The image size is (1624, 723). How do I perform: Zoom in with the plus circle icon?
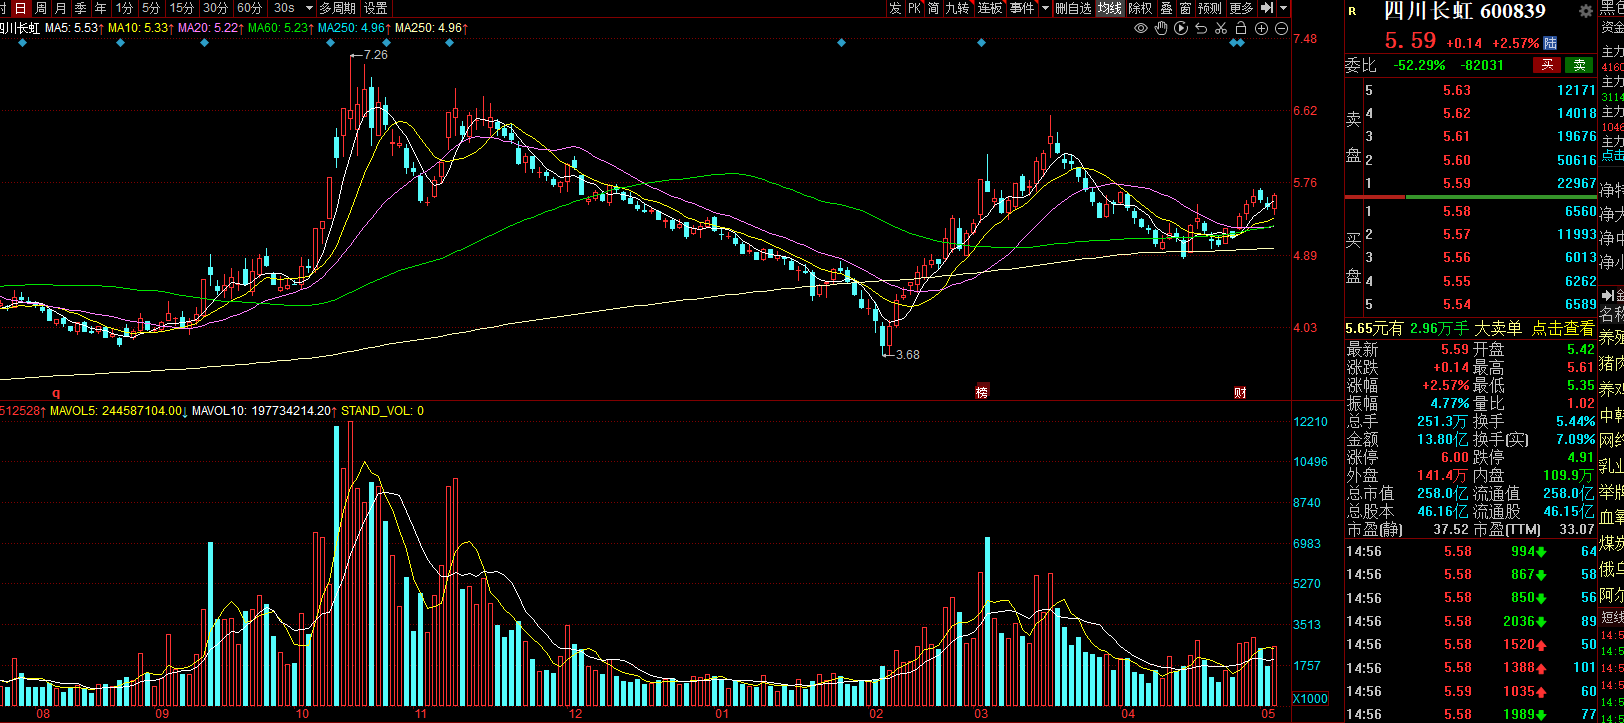click(1261, 28)
